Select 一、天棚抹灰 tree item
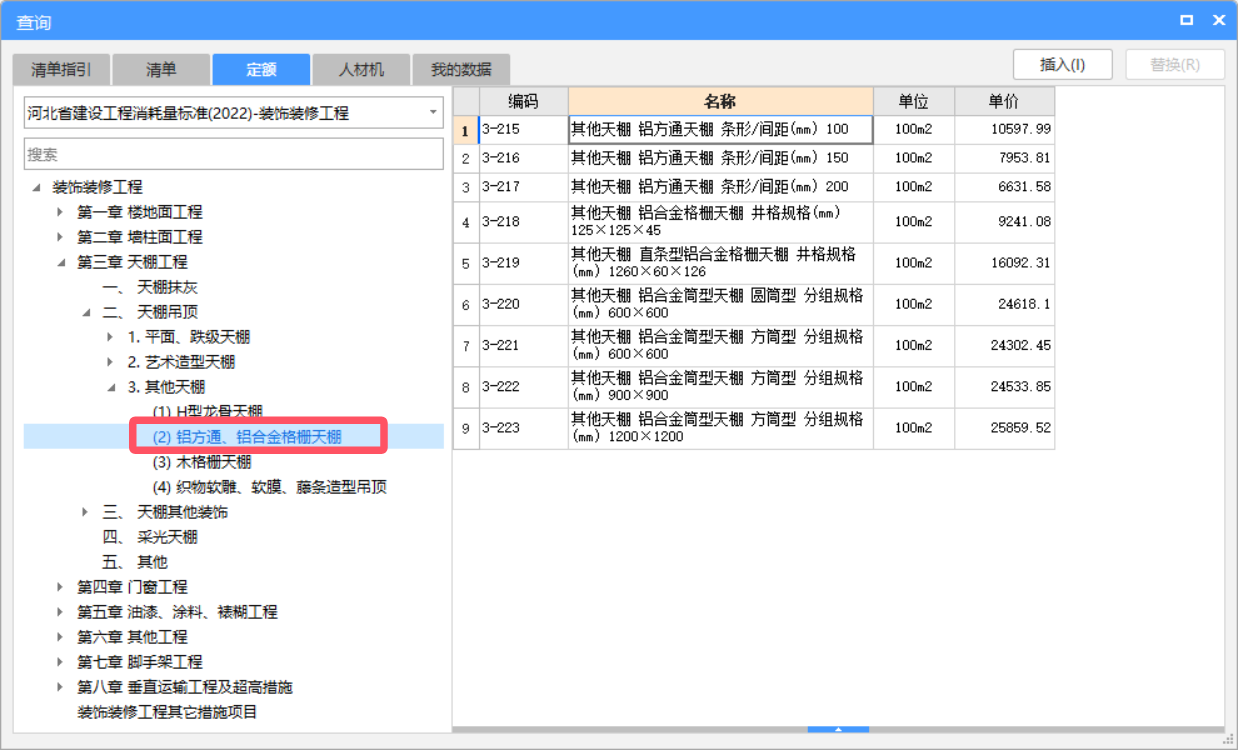 [x=150, y=287]
